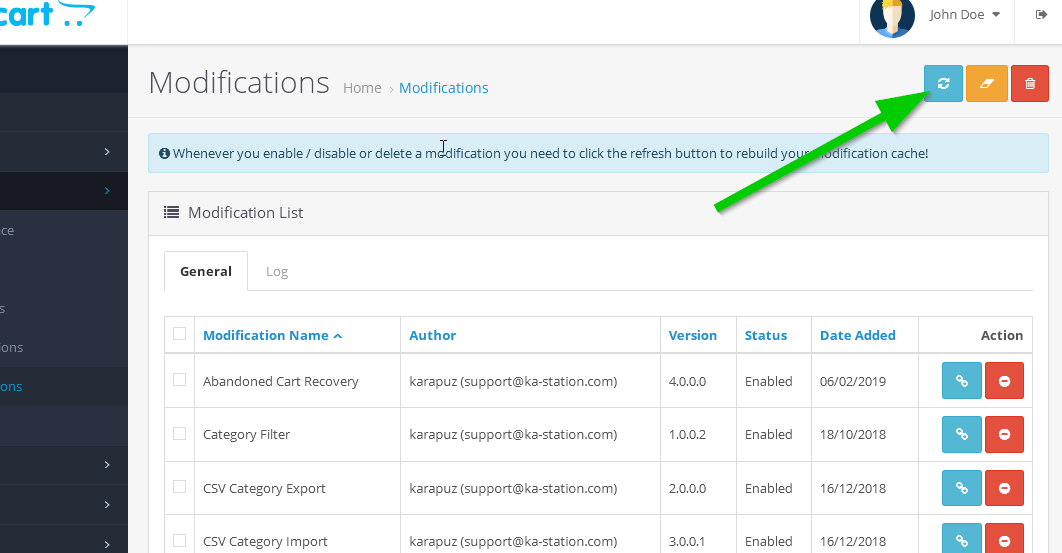Disable the Abandoned Cart Recovery modification

(x=1004, y=381)
